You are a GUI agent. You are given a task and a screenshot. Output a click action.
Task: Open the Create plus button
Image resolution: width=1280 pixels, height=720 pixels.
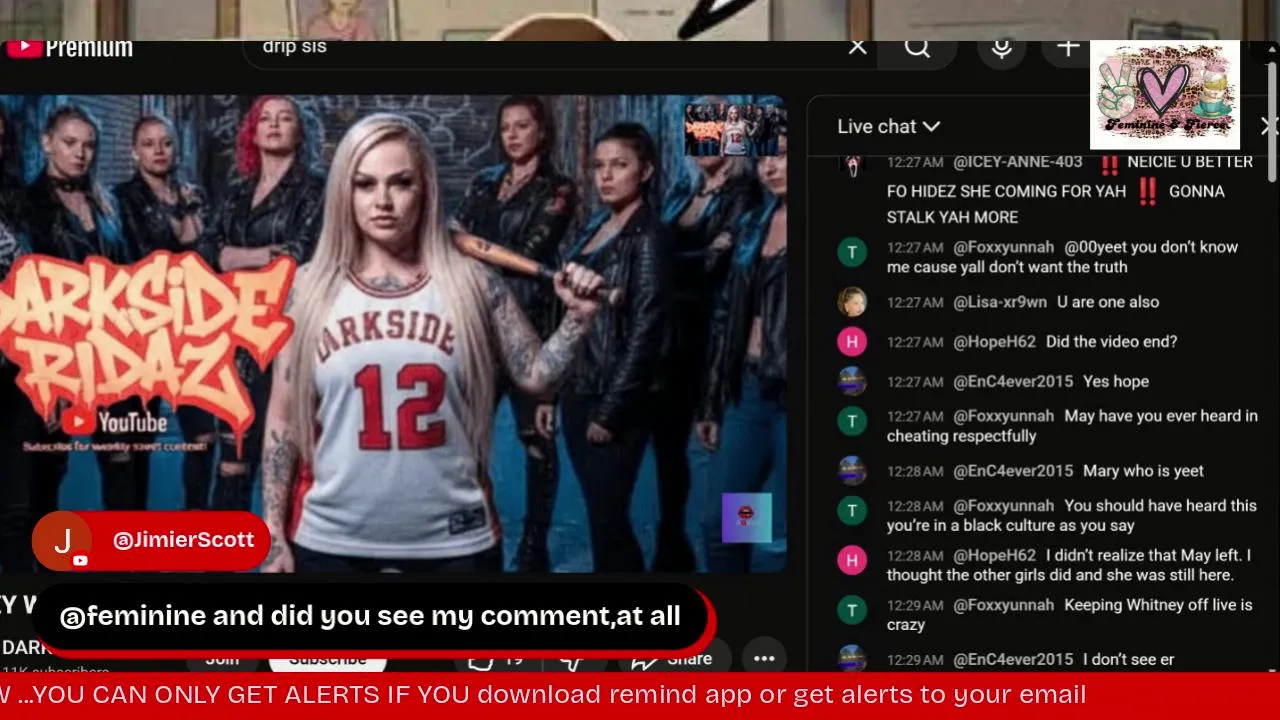pos(1068,47)
